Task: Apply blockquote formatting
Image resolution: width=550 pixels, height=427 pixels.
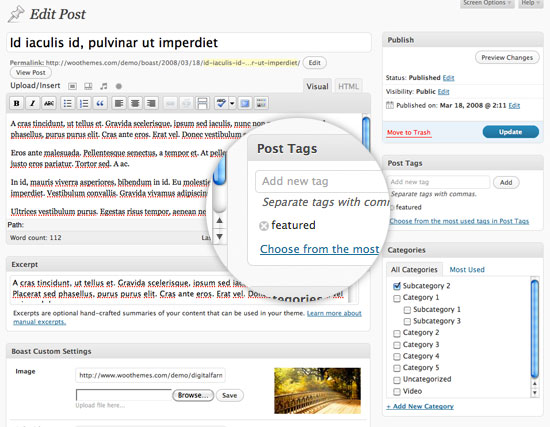Action: point(100,103)
